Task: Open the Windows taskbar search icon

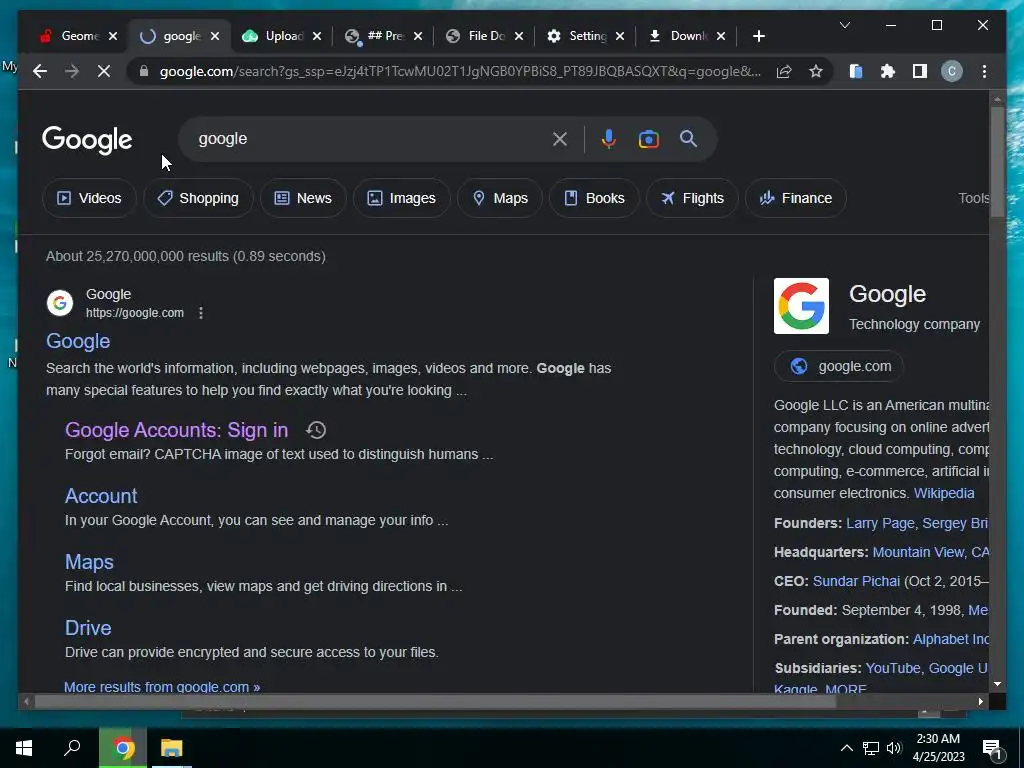Action: [x=72, y=748]
